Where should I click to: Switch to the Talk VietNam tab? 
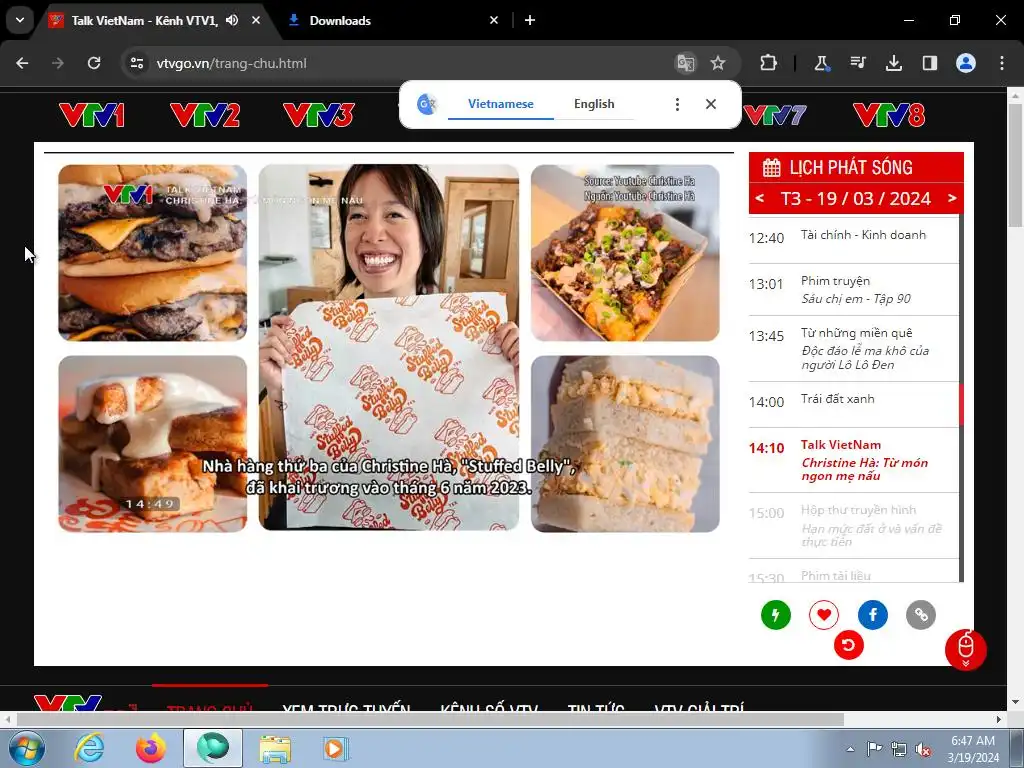pyautogui.click(x=145, y=20)
